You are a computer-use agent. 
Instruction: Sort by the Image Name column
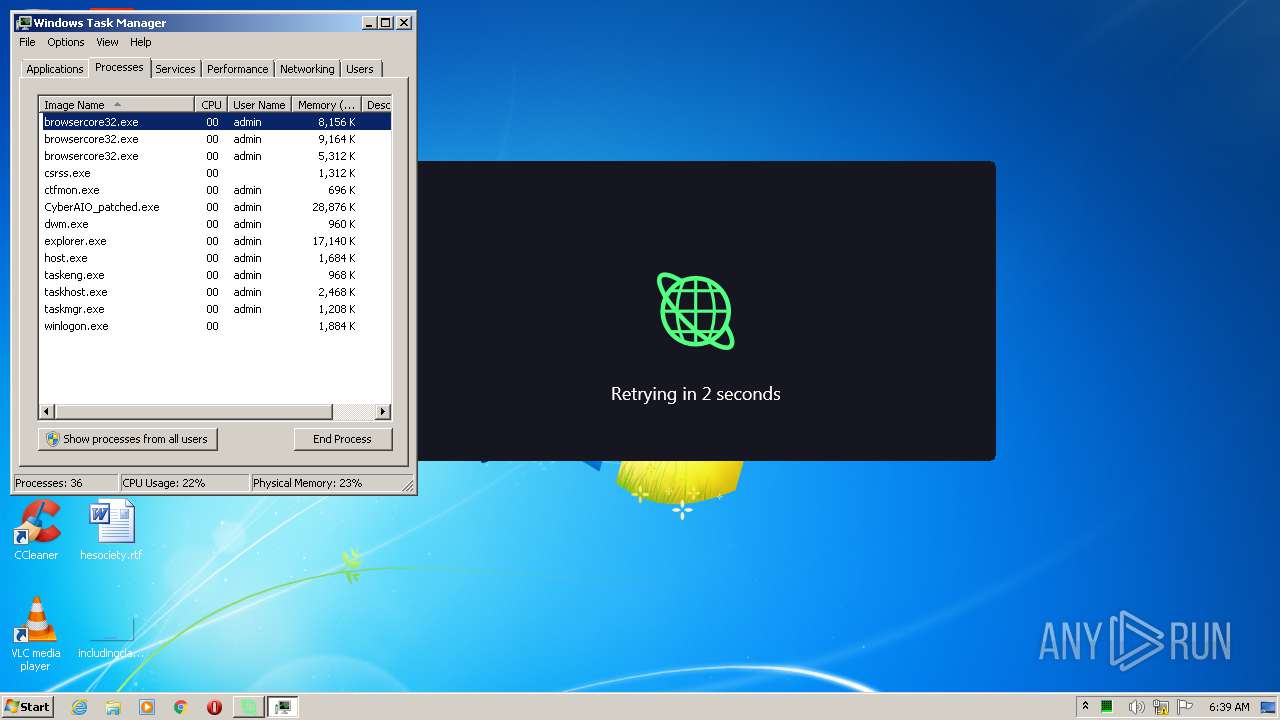tap(116, 105)
